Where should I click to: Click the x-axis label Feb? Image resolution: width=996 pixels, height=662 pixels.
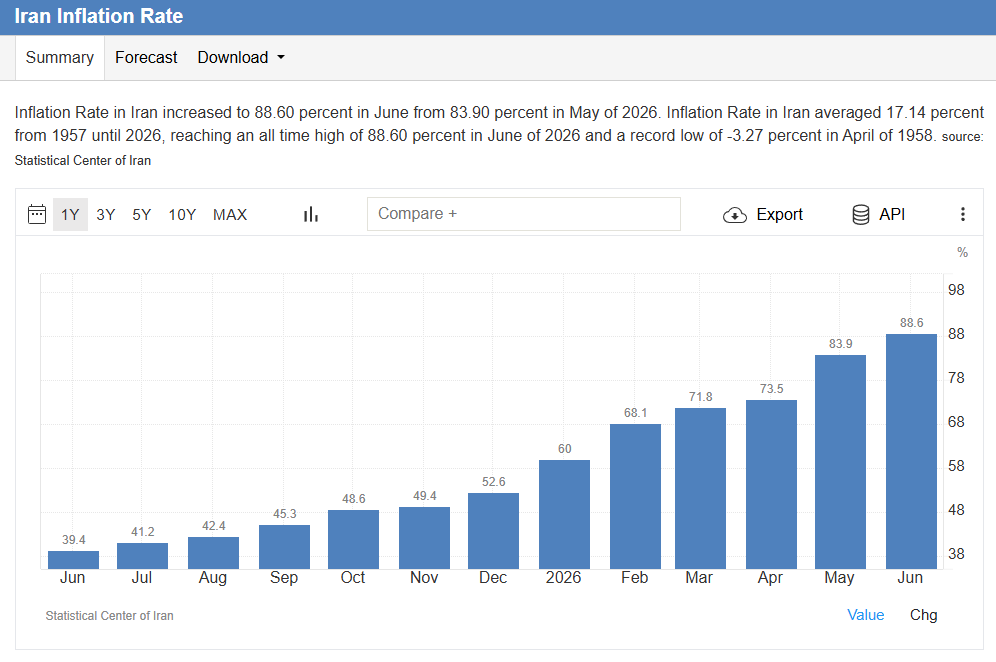click(635, 578)
